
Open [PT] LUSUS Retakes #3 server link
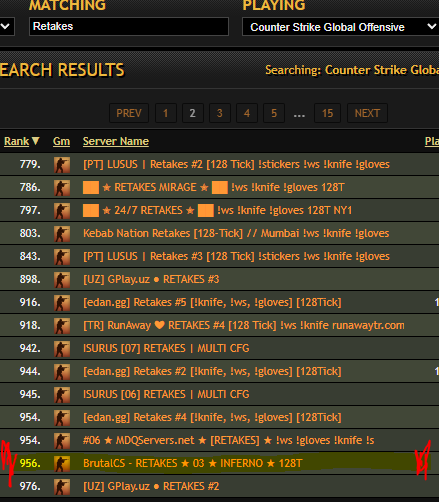[236, 256]
